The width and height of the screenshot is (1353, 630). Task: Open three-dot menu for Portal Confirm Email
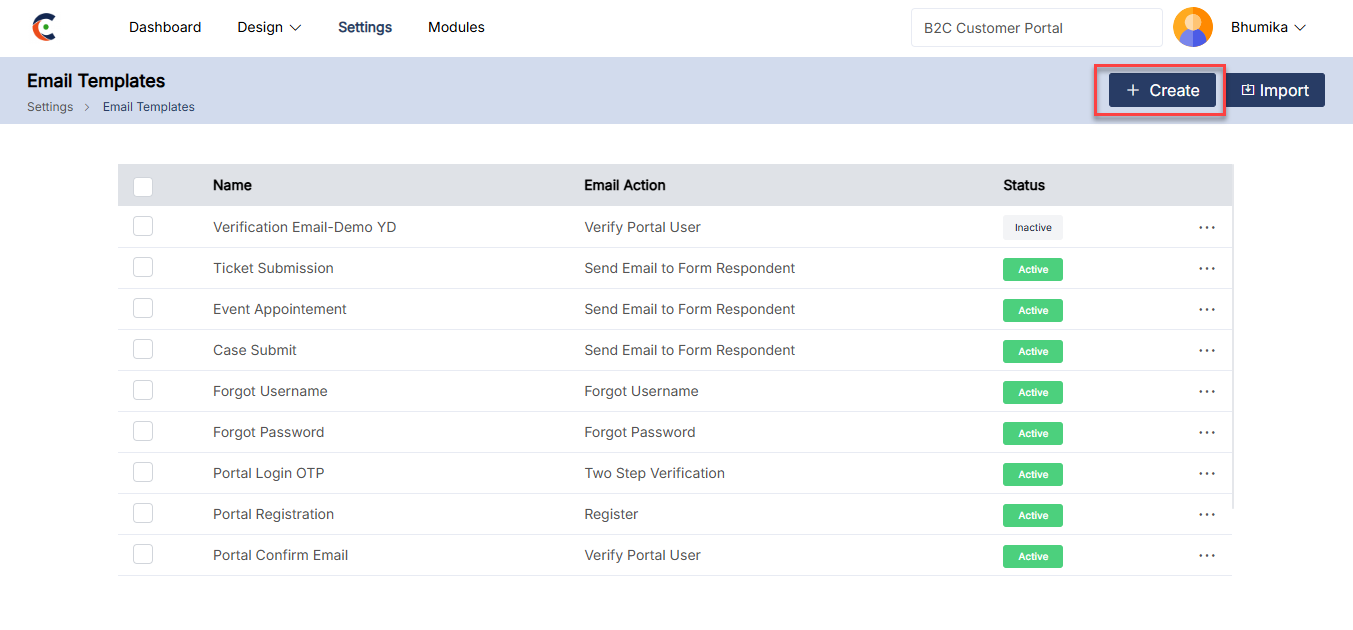click(x=1206, y=556)
